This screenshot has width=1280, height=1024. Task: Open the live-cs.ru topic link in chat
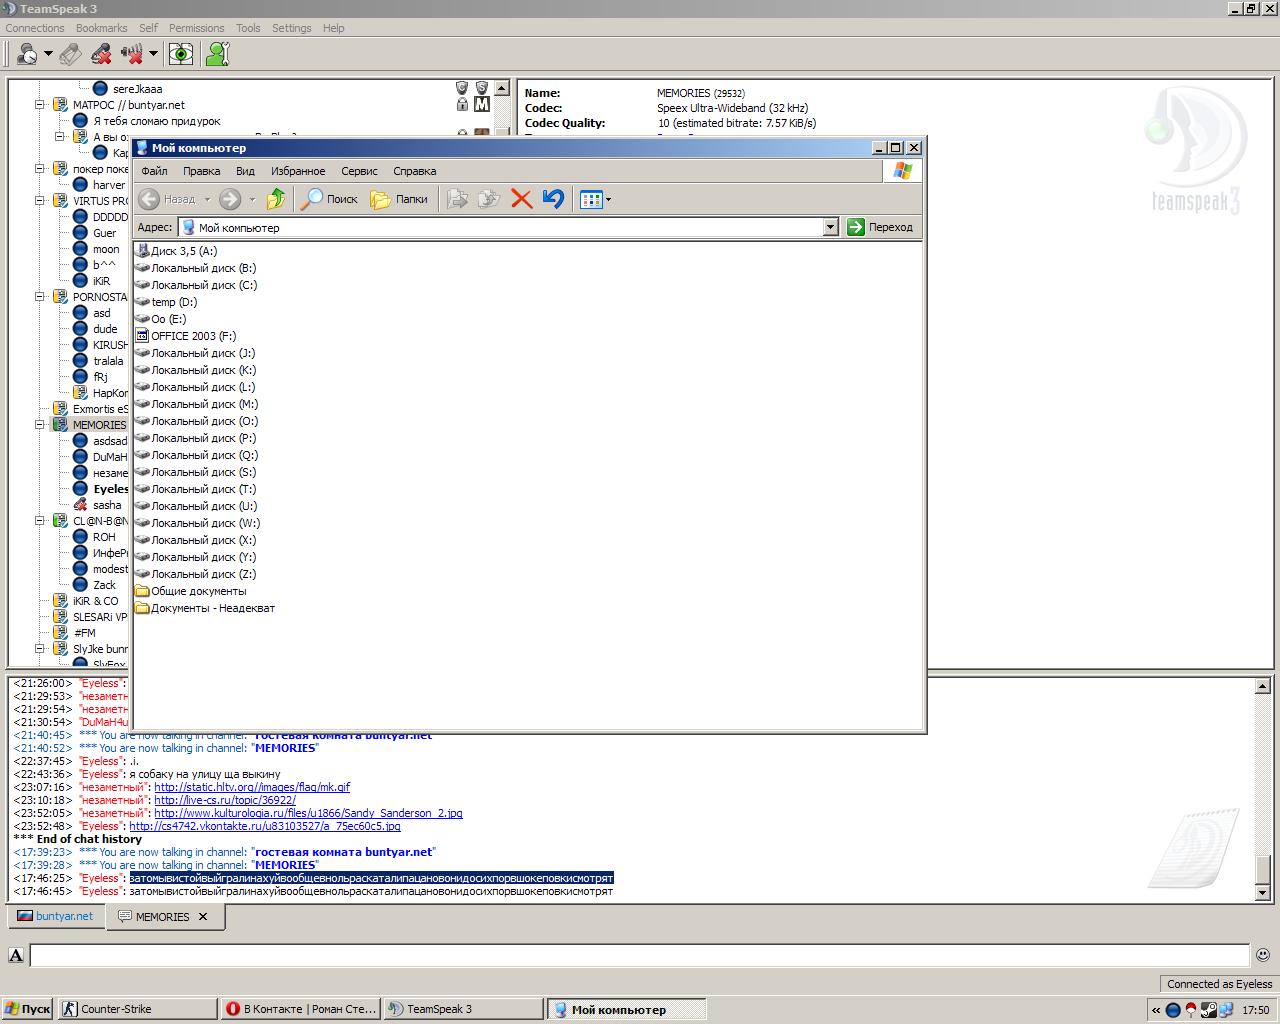point(225,800)
